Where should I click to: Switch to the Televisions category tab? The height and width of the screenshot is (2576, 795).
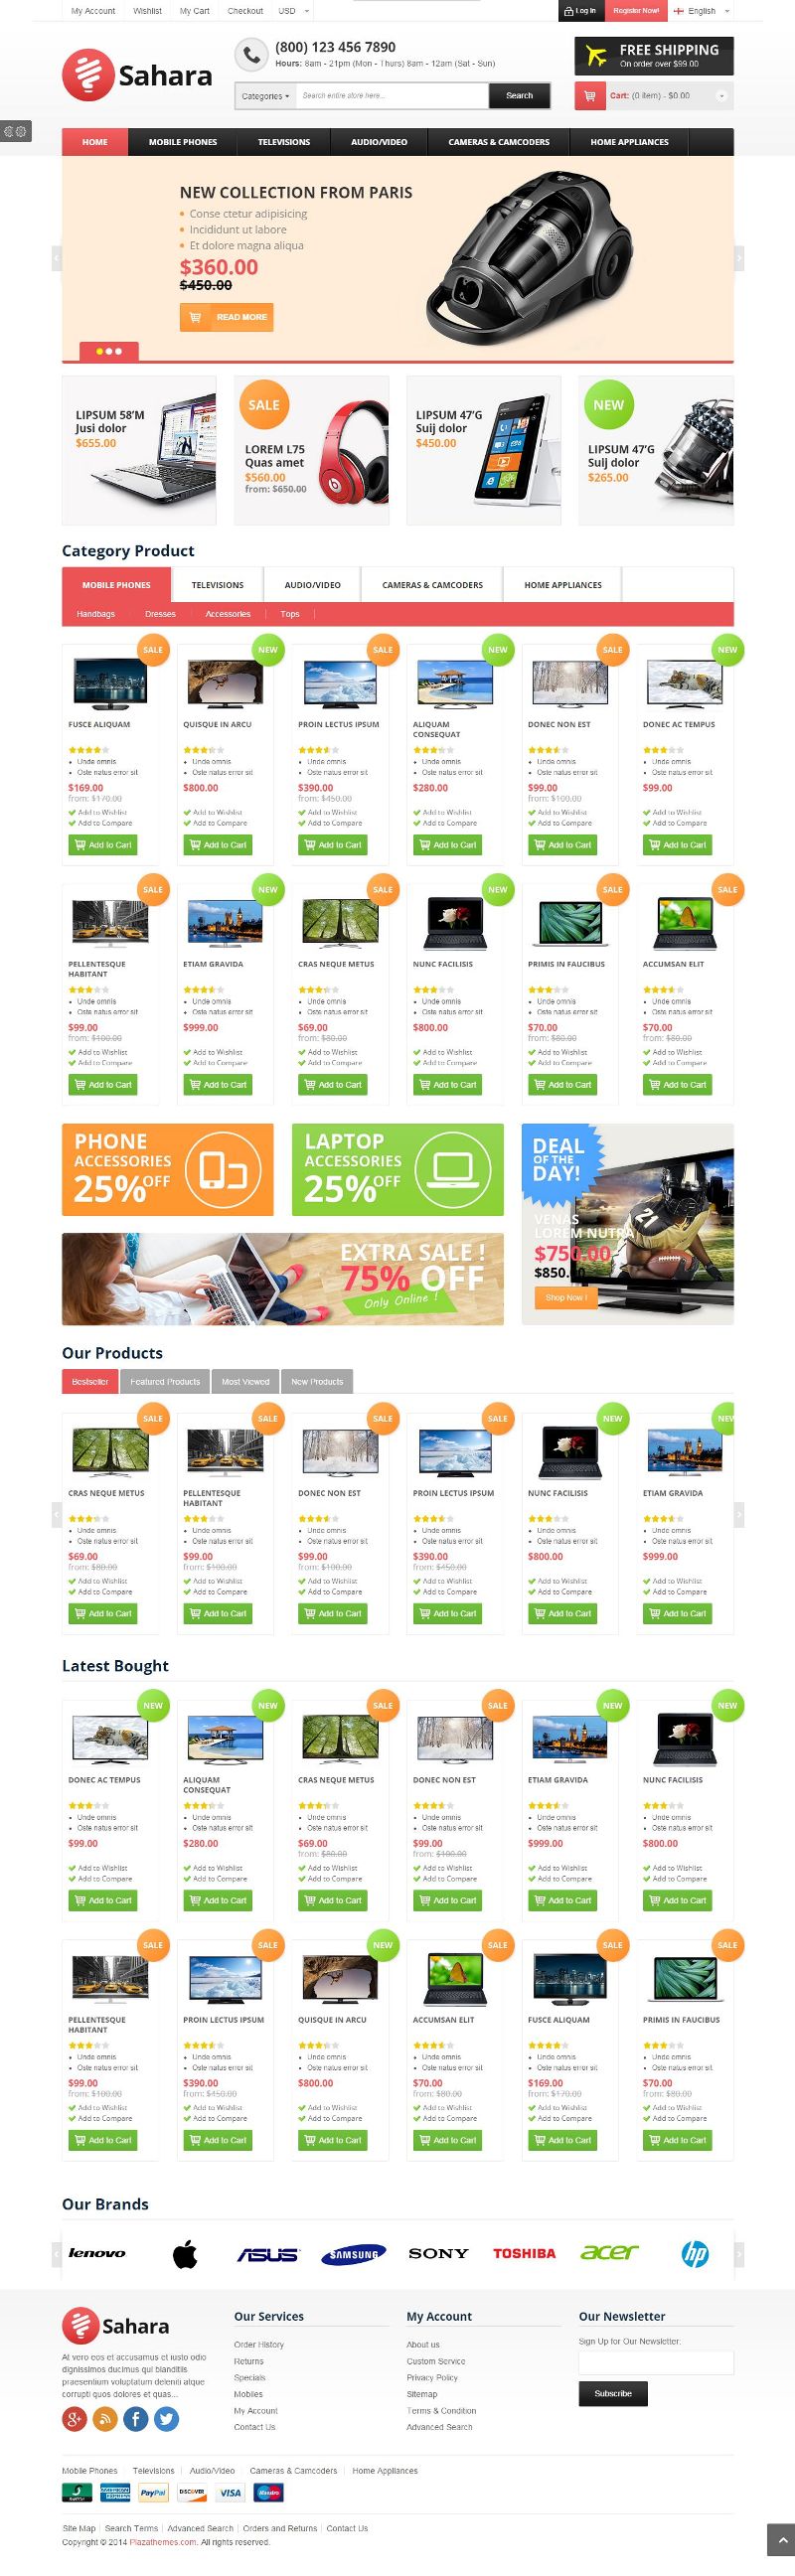tap(218, 585)
